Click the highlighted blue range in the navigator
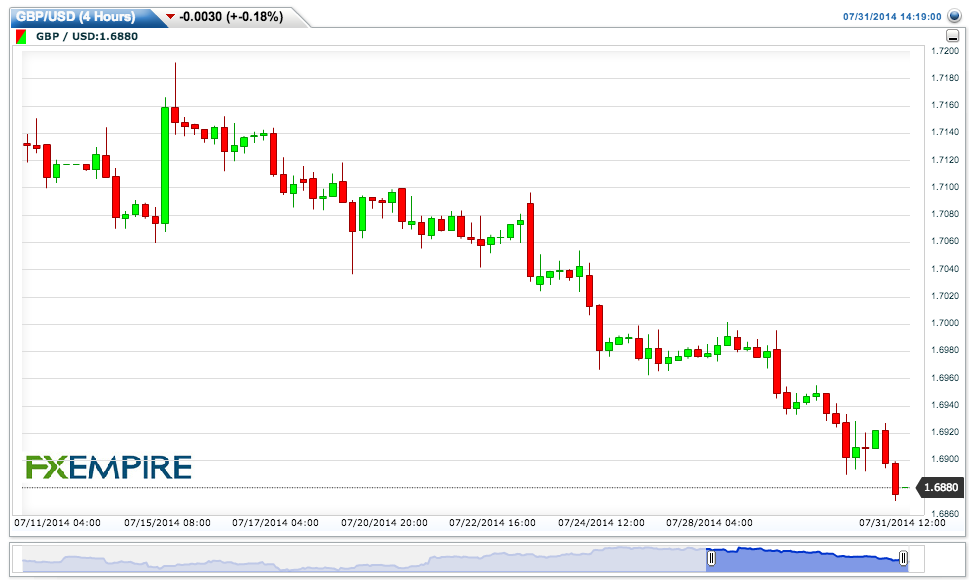Viewport: 976px width, 585px height. click(807, 559)
